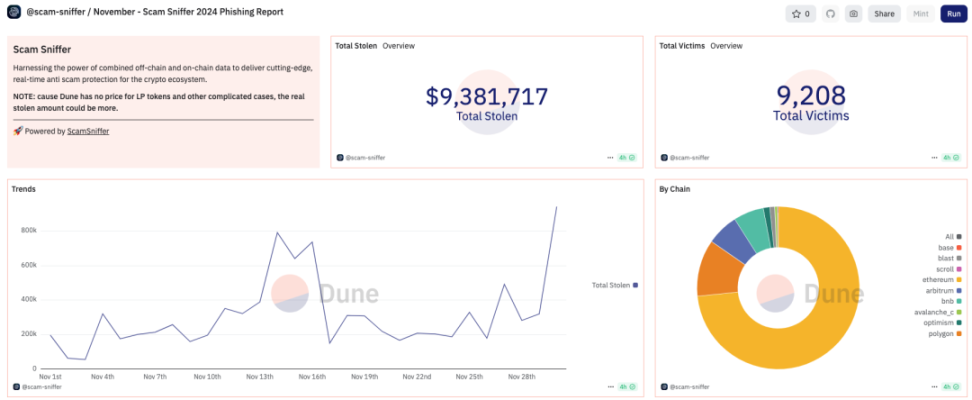Open the ScamSniffer powered-by link
Image resolution: width=972 pixels, height=400 pixels.
click(x=88, y=131)
